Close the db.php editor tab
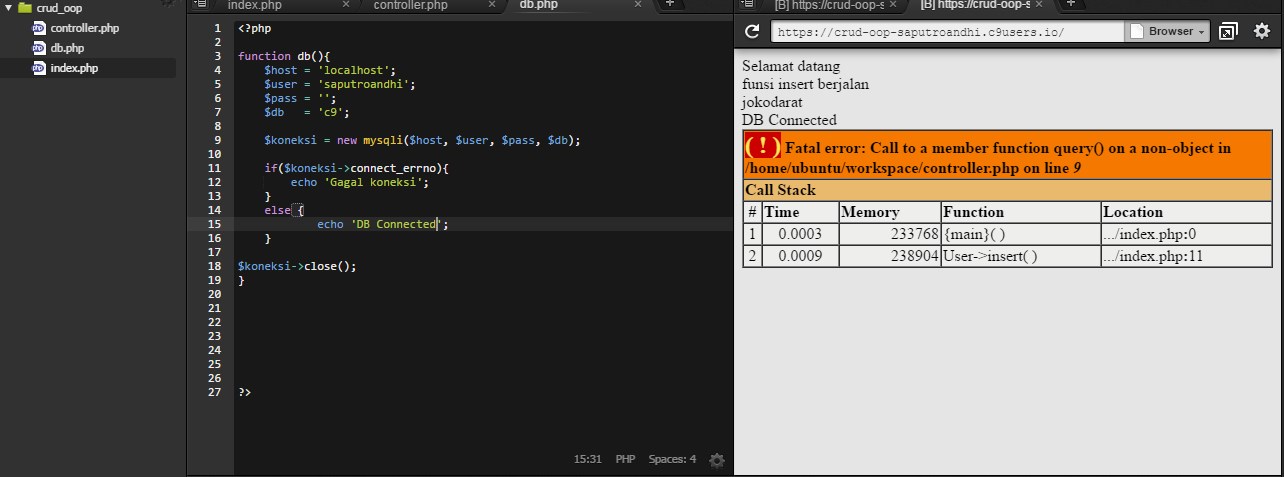1284x477 pixels. tap(638, 4)
